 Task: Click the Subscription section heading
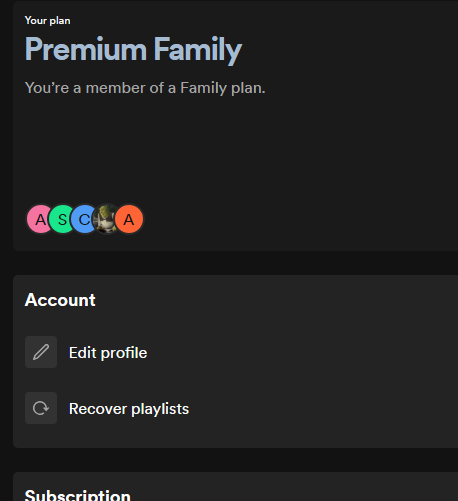(77, 495)
